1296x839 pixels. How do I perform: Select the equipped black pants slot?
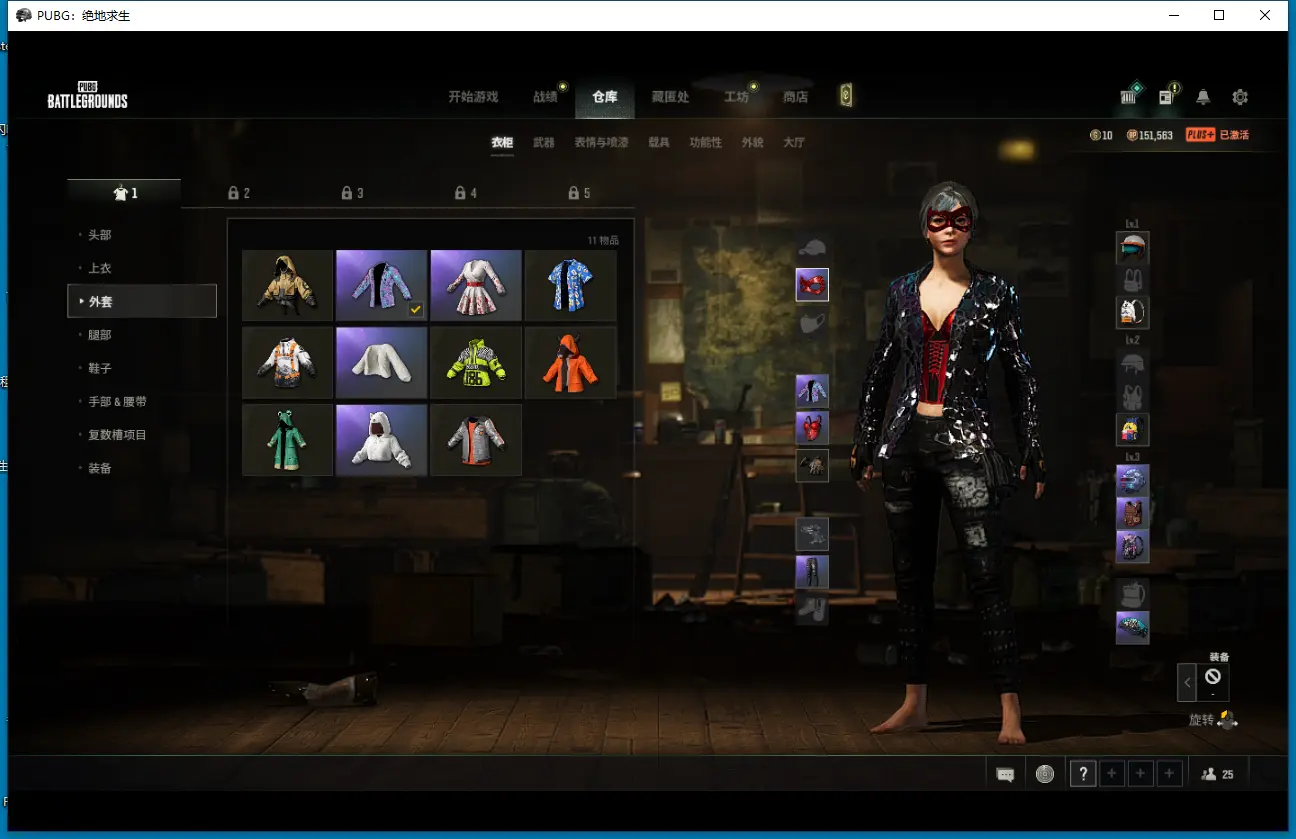point(812,572)
